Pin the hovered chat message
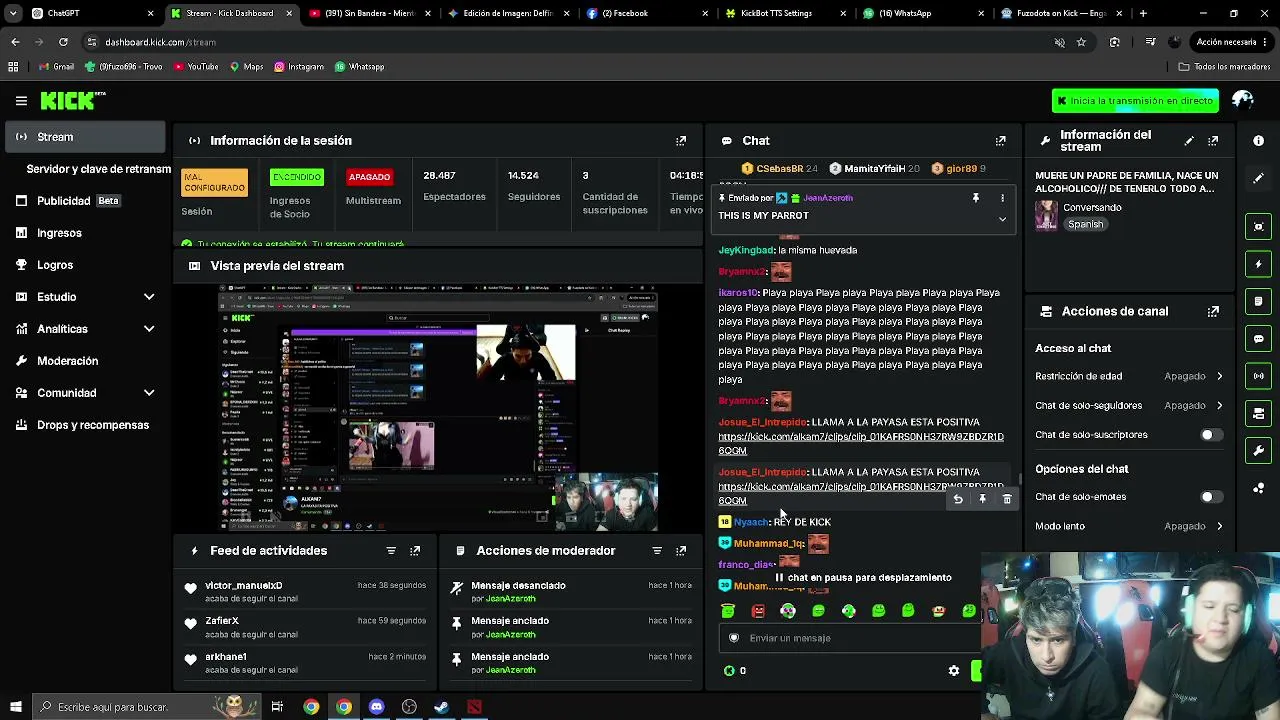Screen dimensions: 1280x720 [982, 499]
